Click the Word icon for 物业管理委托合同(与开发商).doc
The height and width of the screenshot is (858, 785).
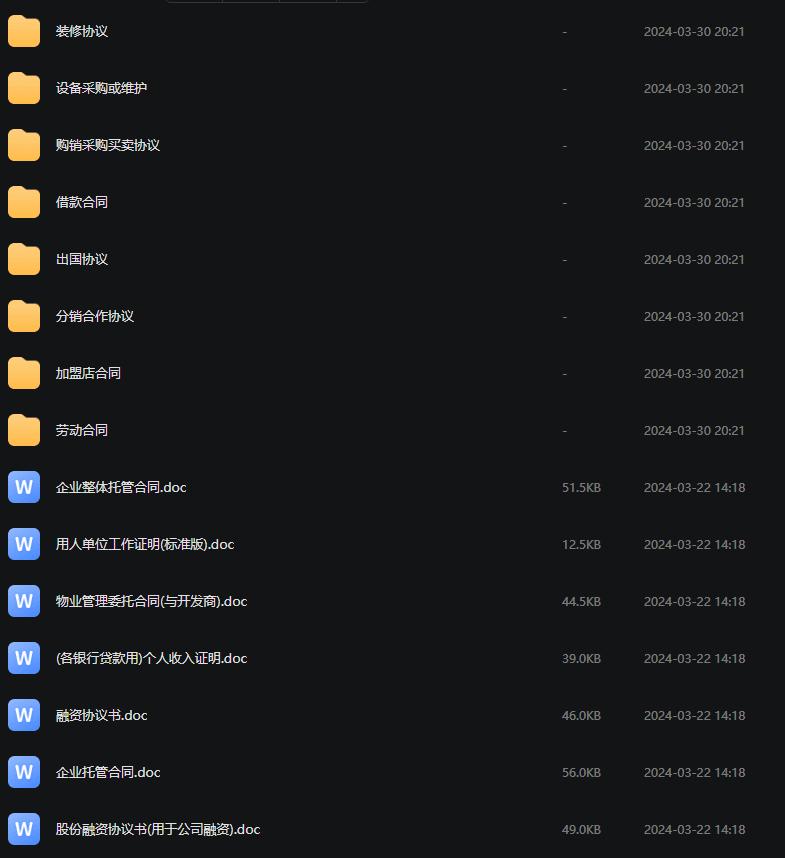tap(24, 601)
